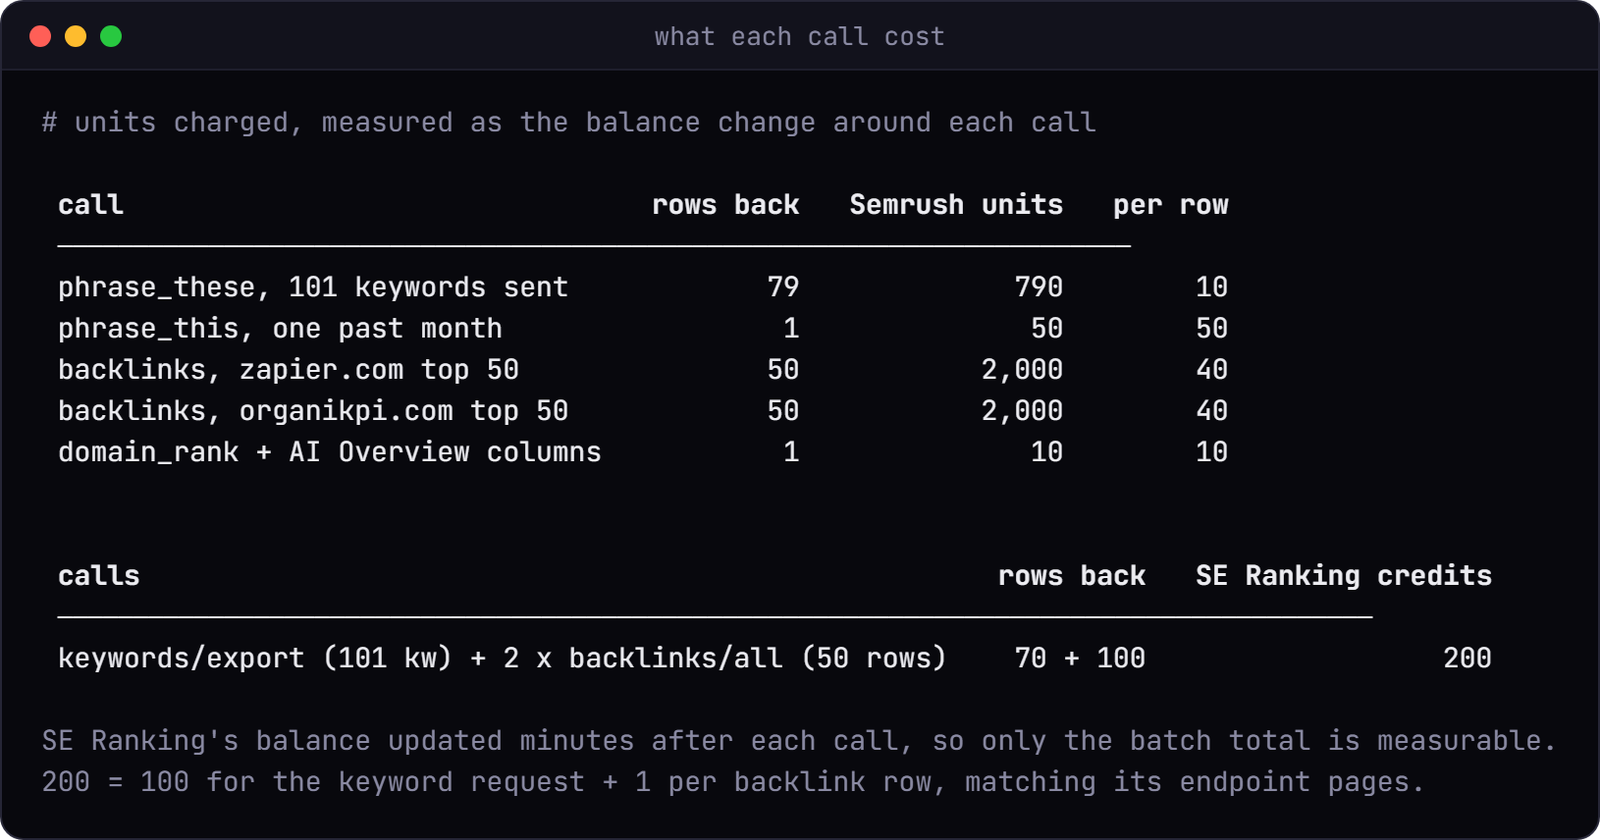Click rows back value 79
1600x840 pixels.
(783, 287)
